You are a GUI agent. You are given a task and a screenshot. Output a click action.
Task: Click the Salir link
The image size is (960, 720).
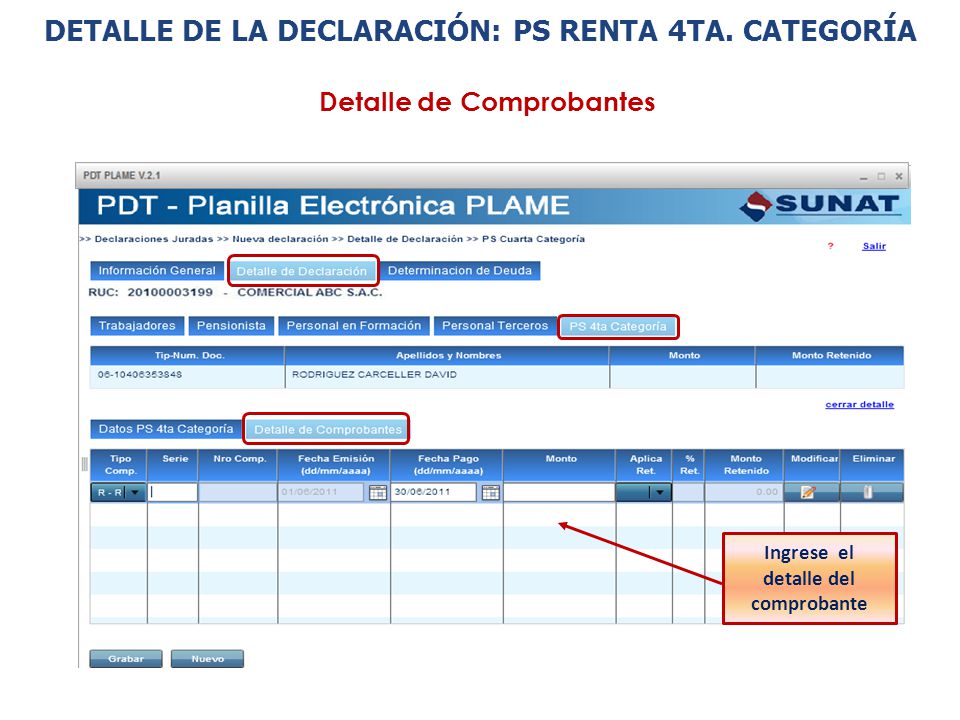click(x=874, y=246)
